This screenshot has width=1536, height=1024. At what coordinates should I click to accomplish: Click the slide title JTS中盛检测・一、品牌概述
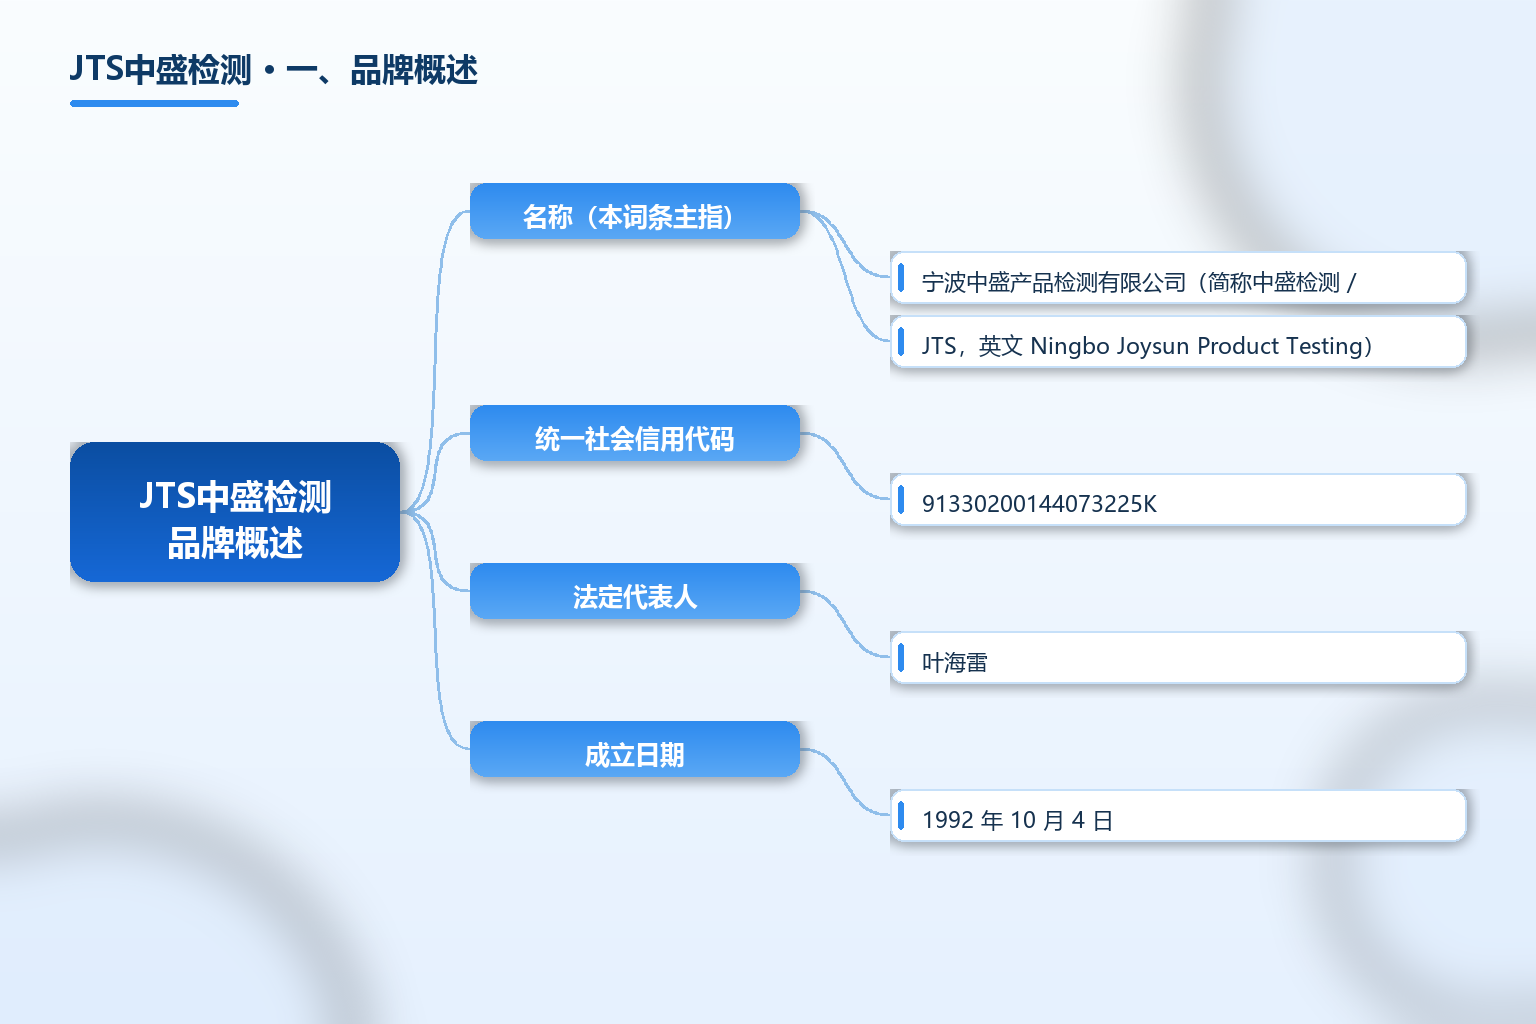pyautogui.click(x=273, y=70)
